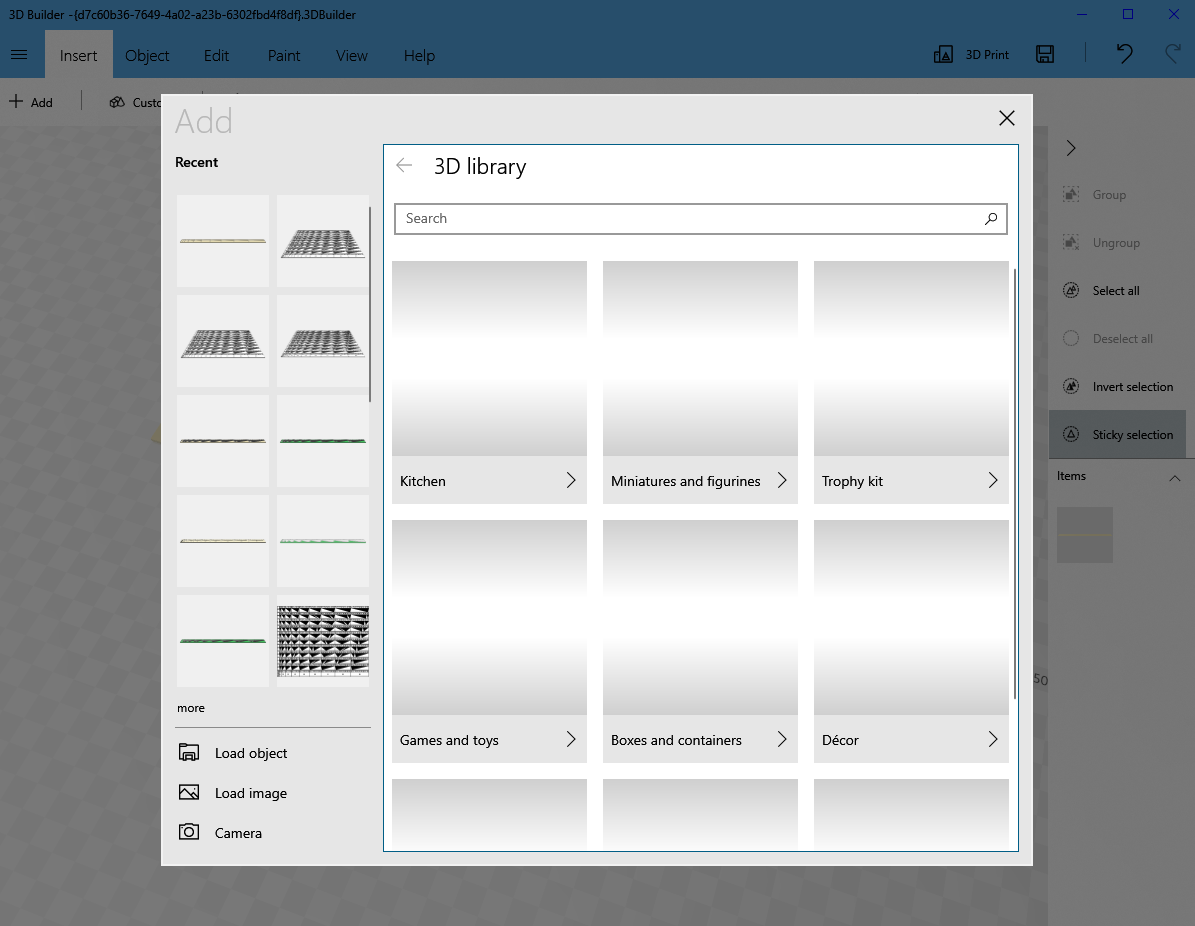The image size is (1195, 926).
Task: Click the 3D library search field
Action: [700, 219]
